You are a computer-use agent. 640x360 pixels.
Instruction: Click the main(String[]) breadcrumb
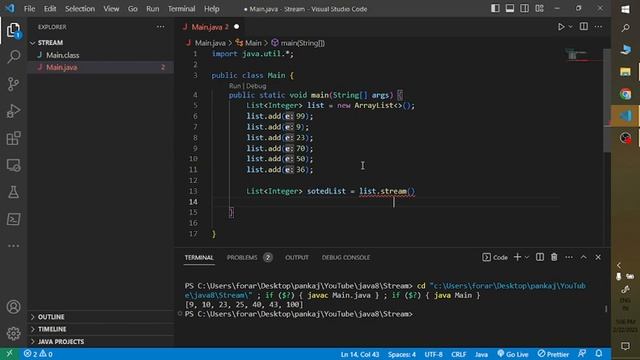[x=298, y=43]
